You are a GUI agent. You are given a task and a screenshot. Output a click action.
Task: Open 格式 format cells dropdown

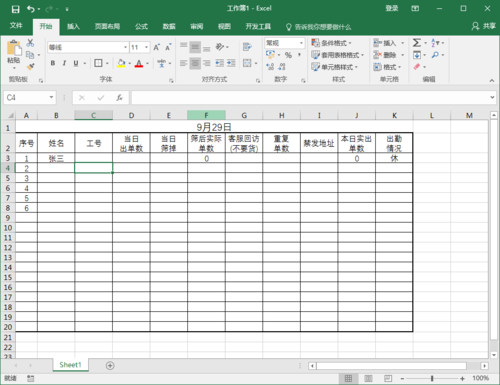[x=387, y=67]
